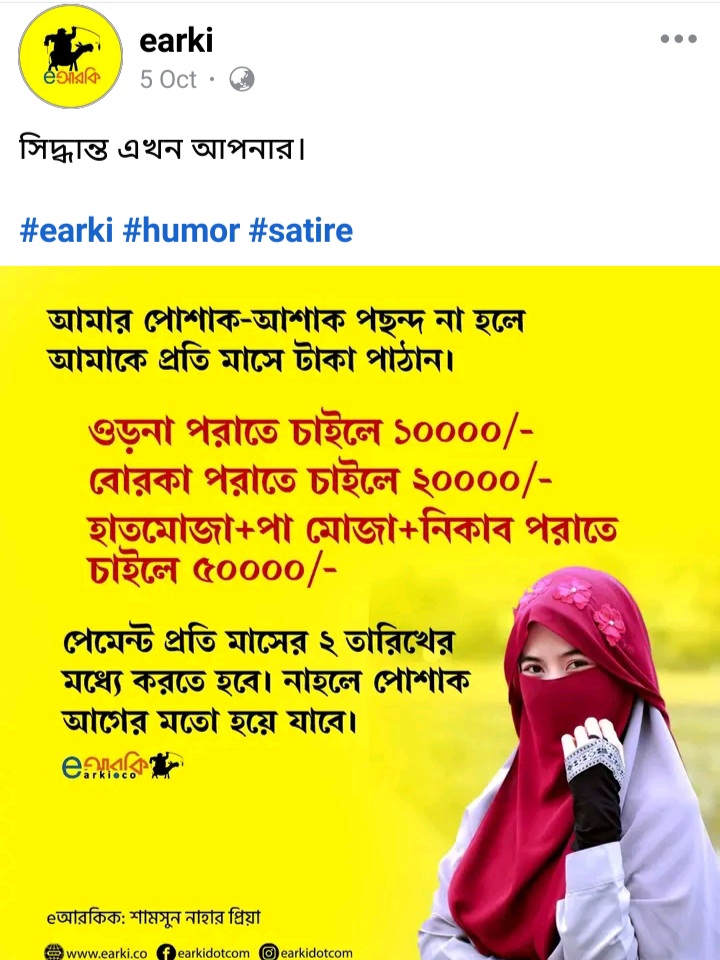Image resolution: width=720 pixels, height=960 pixels.
Task: Open the yellow post image in full view
Action: point(360,613)
